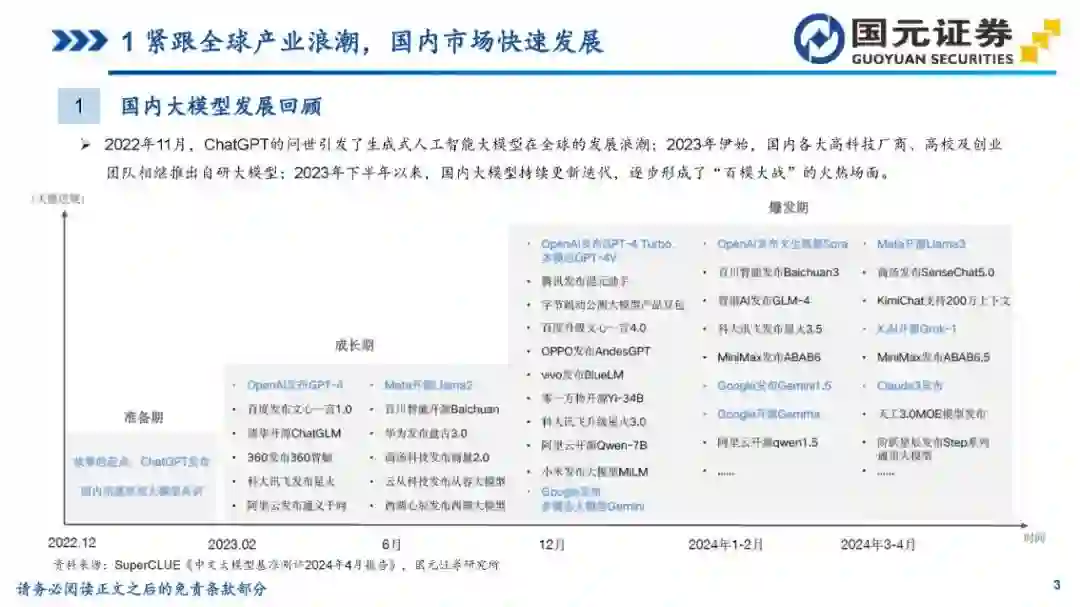
Task: Click the entry X.AI开源Grok-1
Action: click(916, 329)
